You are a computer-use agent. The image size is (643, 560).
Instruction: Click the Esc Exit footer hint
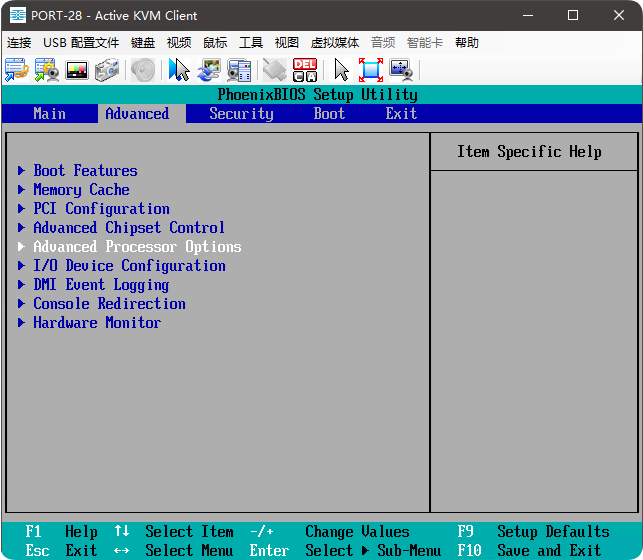pyautogui.click(x=62, y=551)
